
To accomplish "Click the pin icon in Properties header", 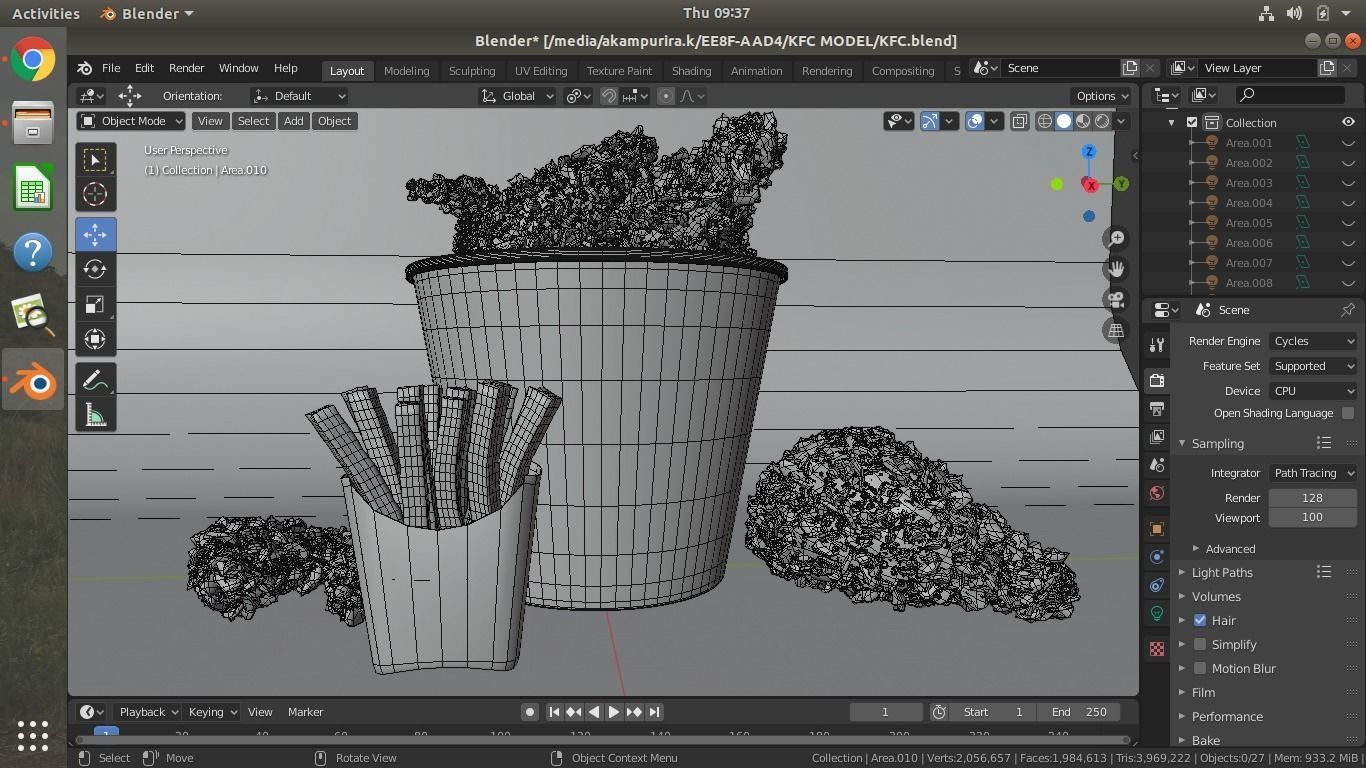I will tap(1348, 310).
